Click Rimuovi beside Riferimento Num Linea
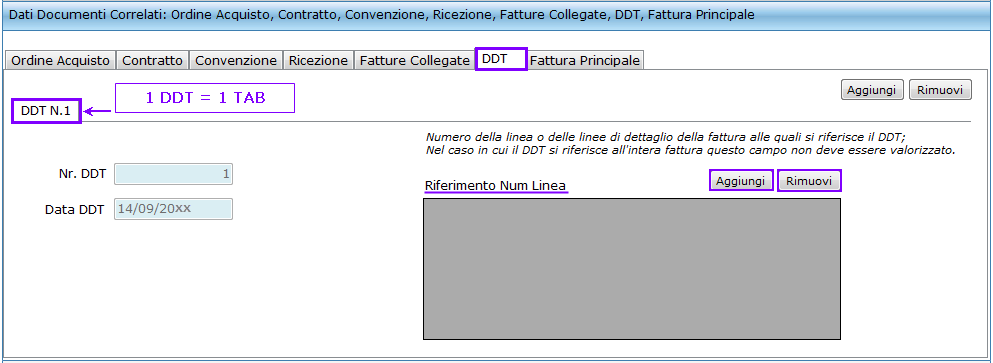 (809, 181)
